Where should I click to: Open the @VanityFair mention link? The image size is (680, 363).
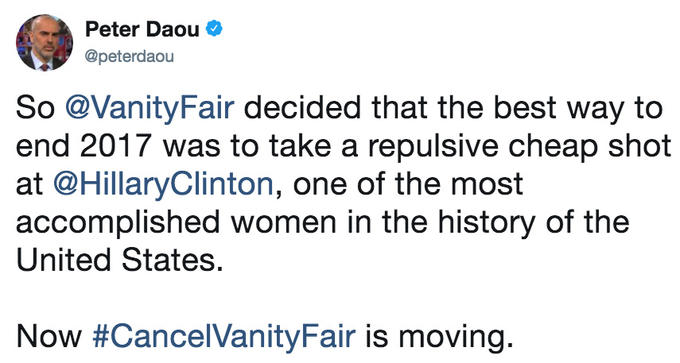[x=150, y=109]
